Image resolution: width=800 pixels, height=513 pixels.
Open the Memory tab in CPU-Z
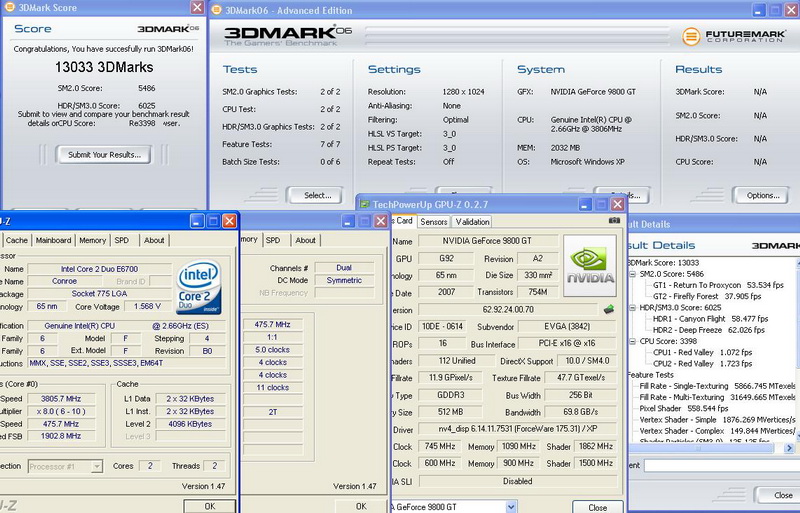[92, 240]
